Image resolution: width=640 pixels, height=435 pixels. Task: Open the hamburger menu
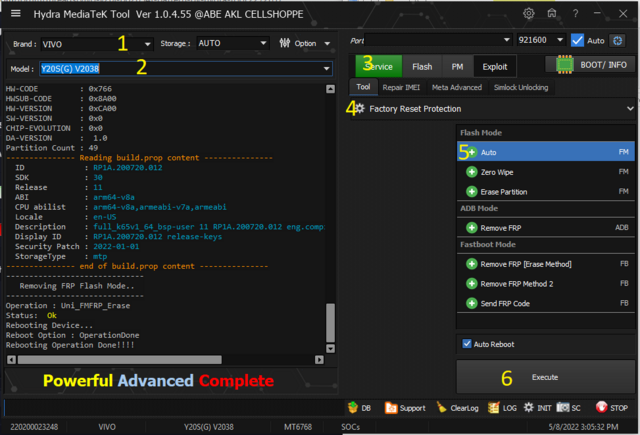pos(16,14)
